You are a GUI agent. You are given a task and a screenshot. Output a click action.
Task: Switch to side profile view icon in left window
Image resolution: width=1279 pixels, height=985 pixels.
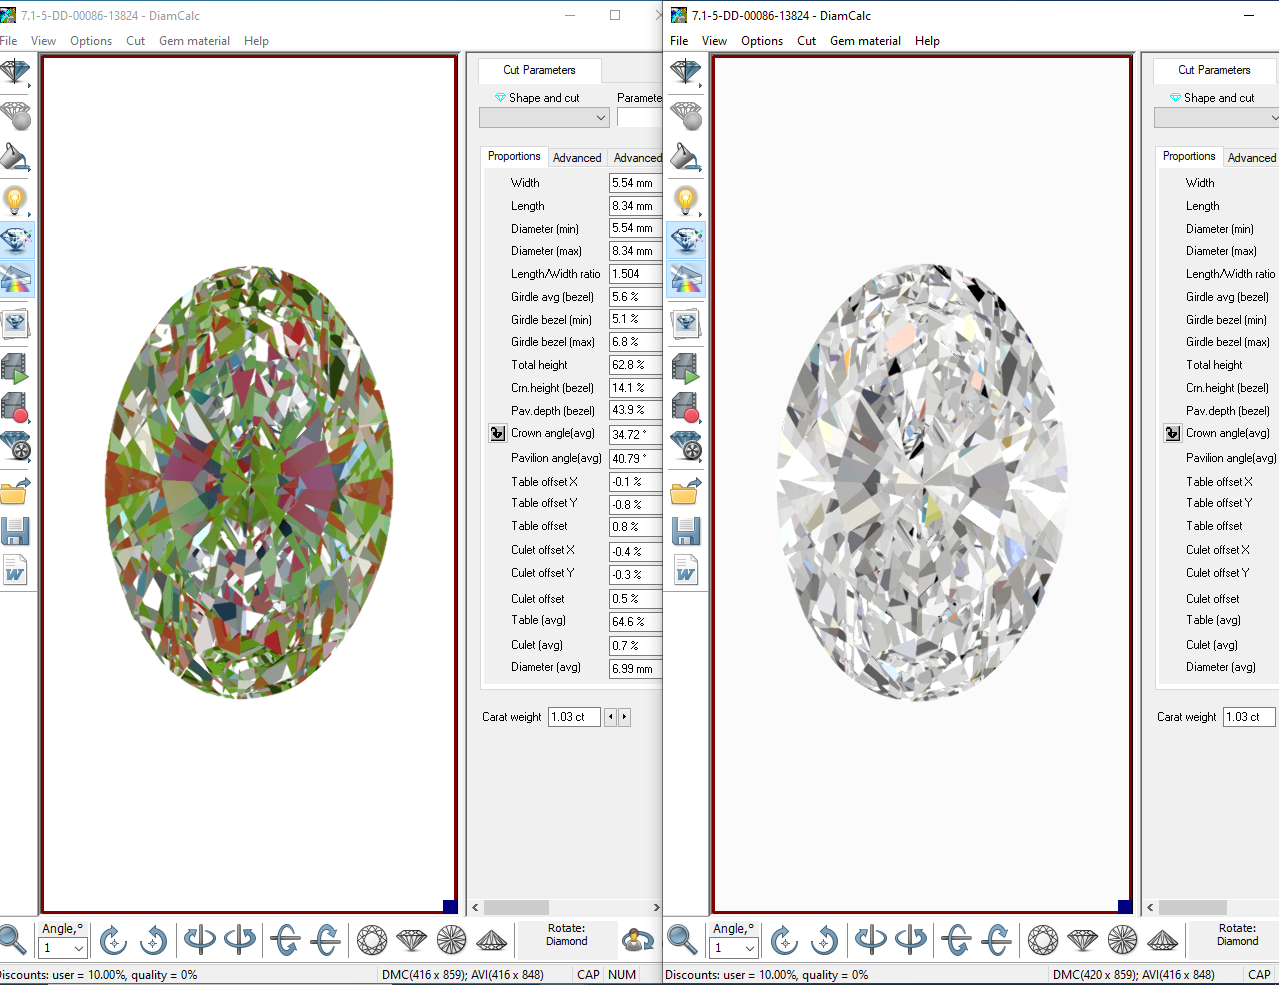(412, 940)
